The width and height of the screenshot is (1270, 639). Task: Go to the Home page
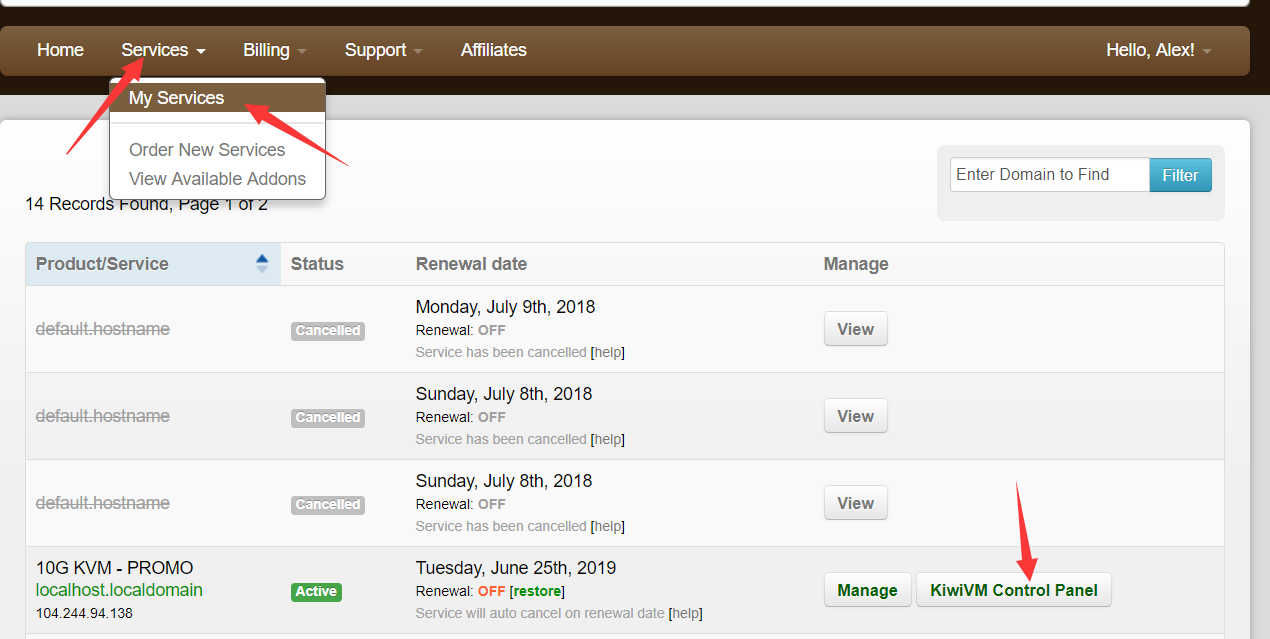click(x=60, y=50)
